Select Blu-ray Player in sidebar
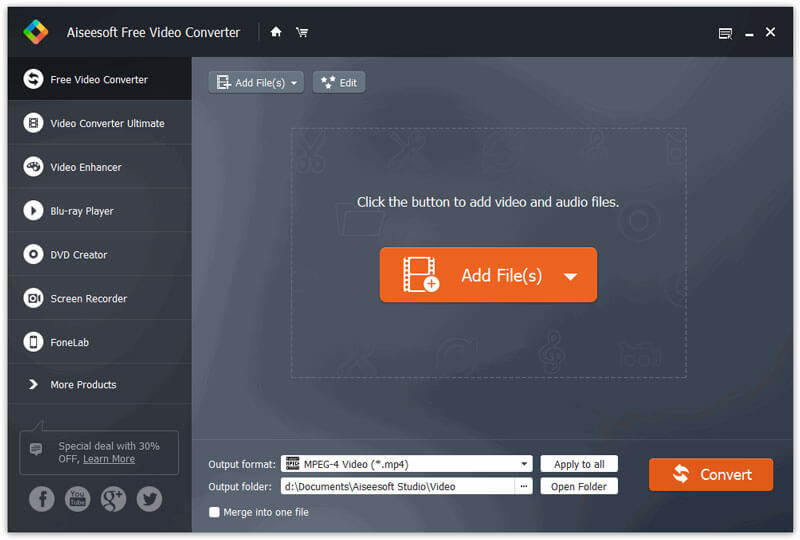Screen dimensions: 800x540 (x=82, y=211)
